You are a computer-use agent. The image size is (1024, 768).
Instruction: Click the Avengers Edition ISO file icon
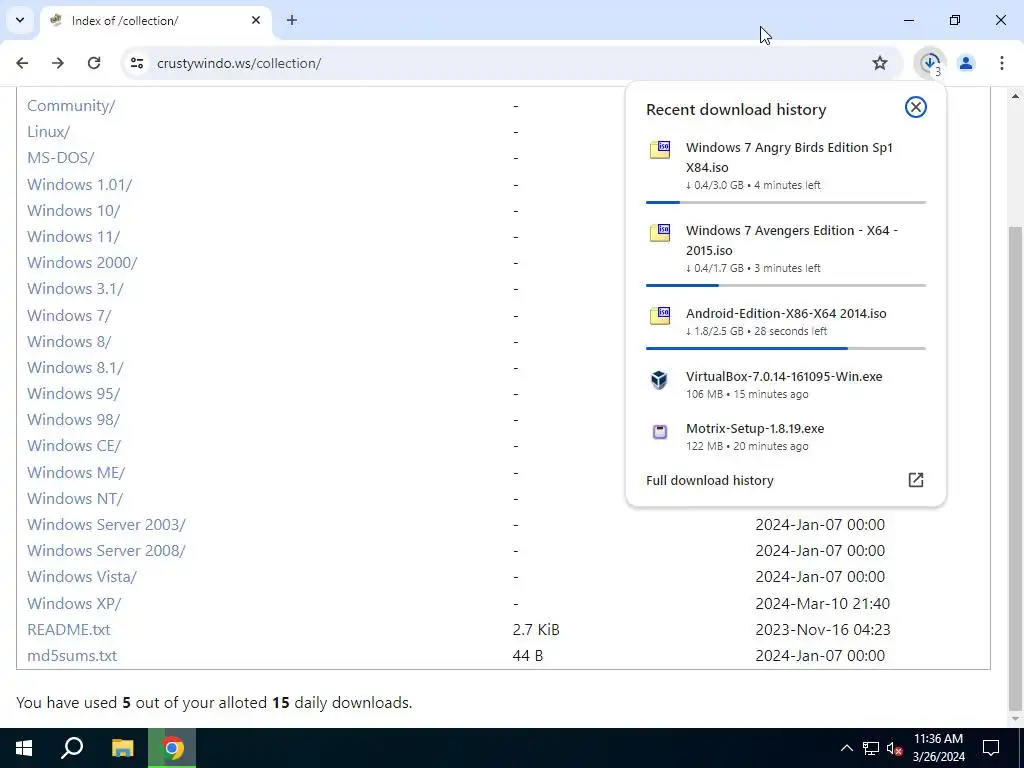point(660,232)
